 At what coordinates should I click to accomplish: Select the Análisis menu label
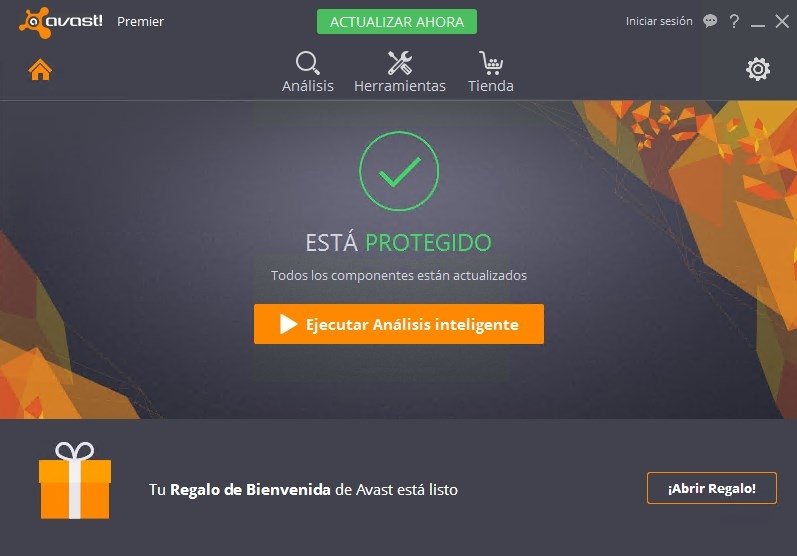point(308,86)
